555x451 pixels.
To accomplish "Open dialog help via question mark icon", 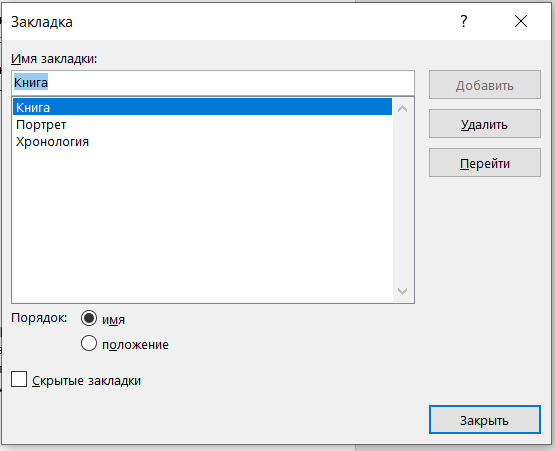I will point(464,22).
